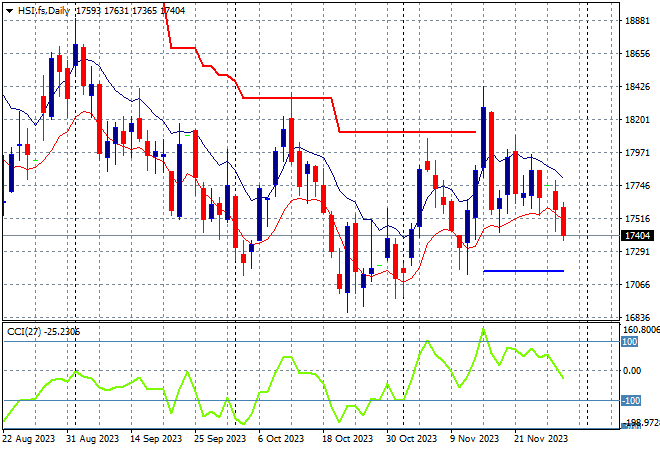
Task: Click the 21 Nov 2023 date label
Action: click(x=540, y=439)
